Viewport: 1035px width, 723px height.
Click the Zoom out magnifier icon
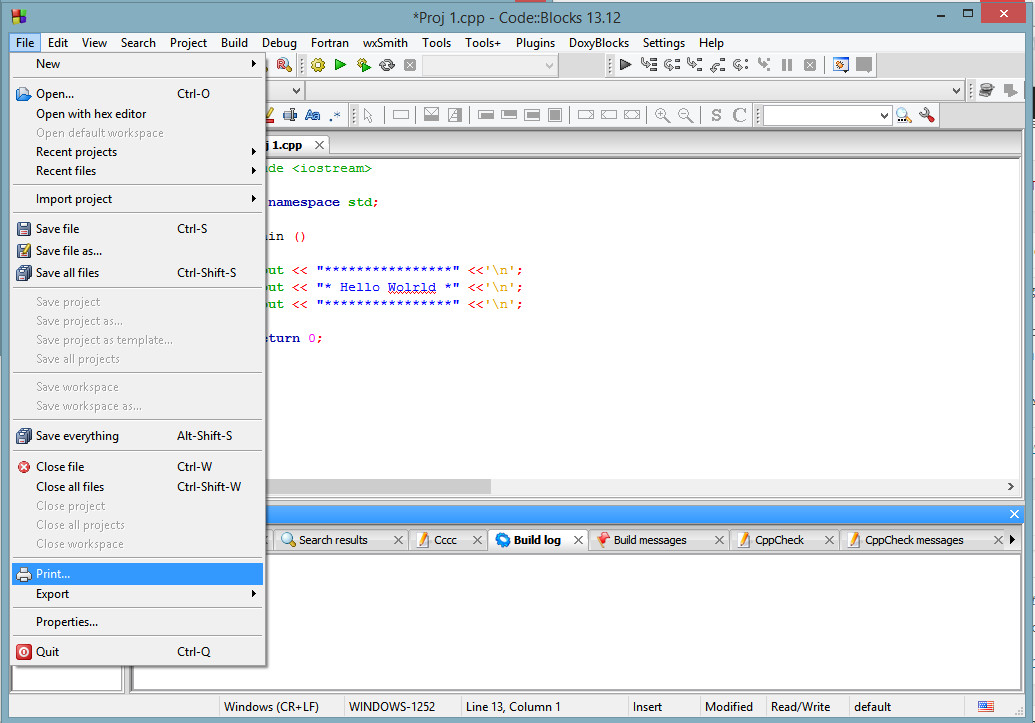[686, 116]
